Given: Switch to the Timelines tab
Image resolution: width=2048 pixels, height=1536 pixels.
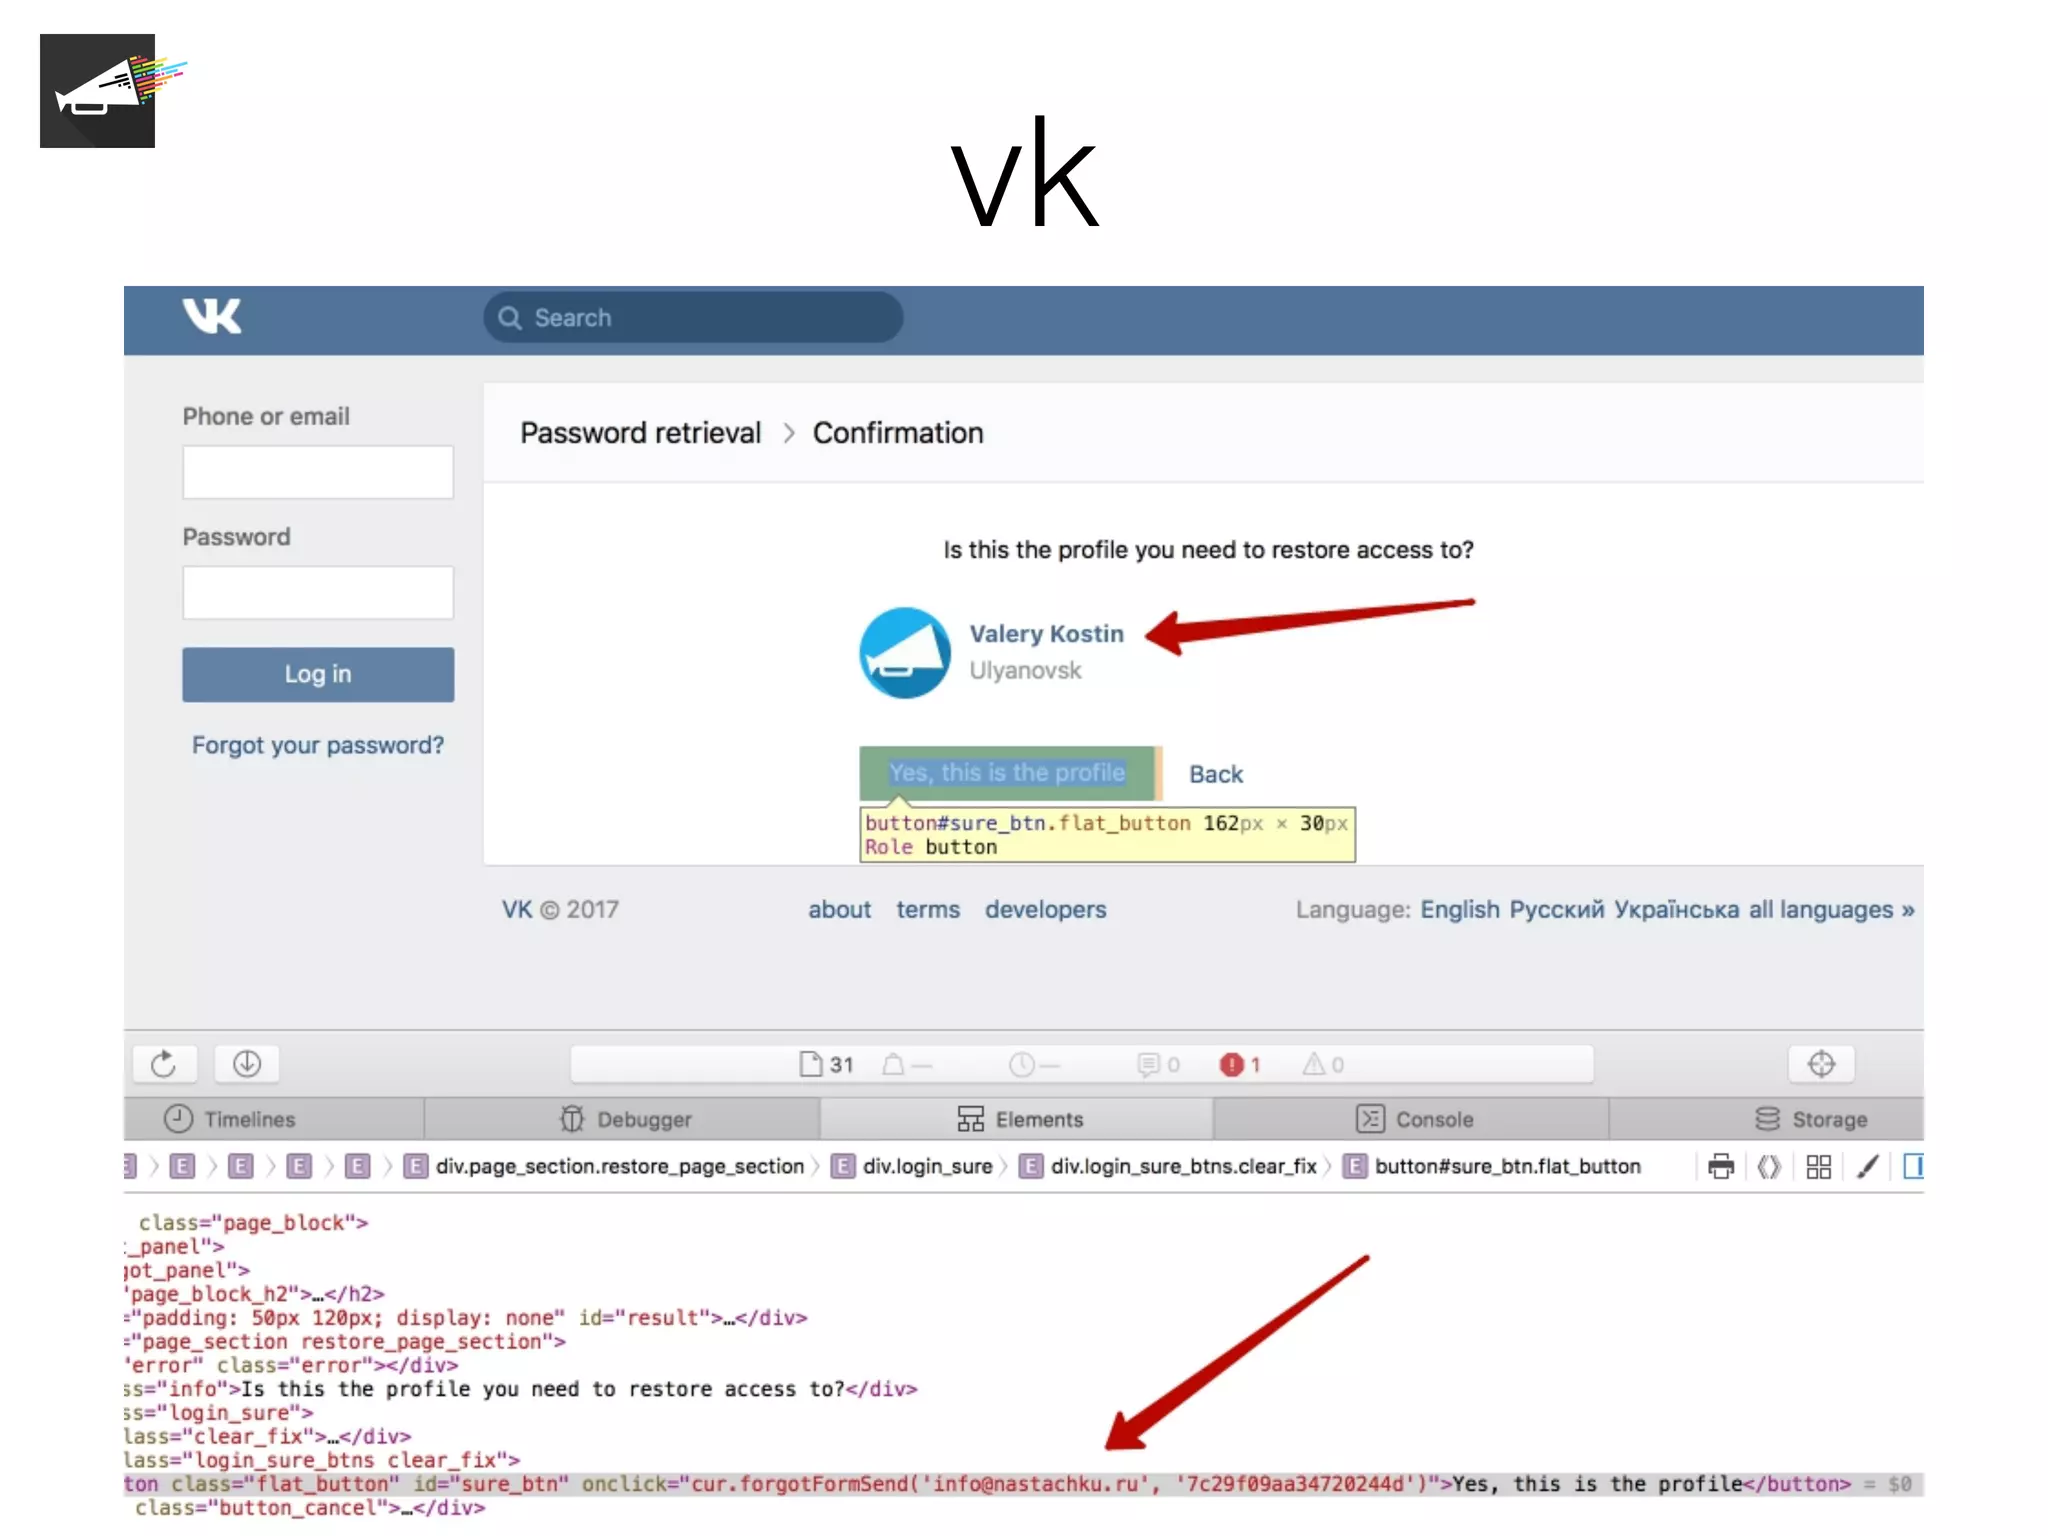Looking at the screenshot, I should 273,1119.
